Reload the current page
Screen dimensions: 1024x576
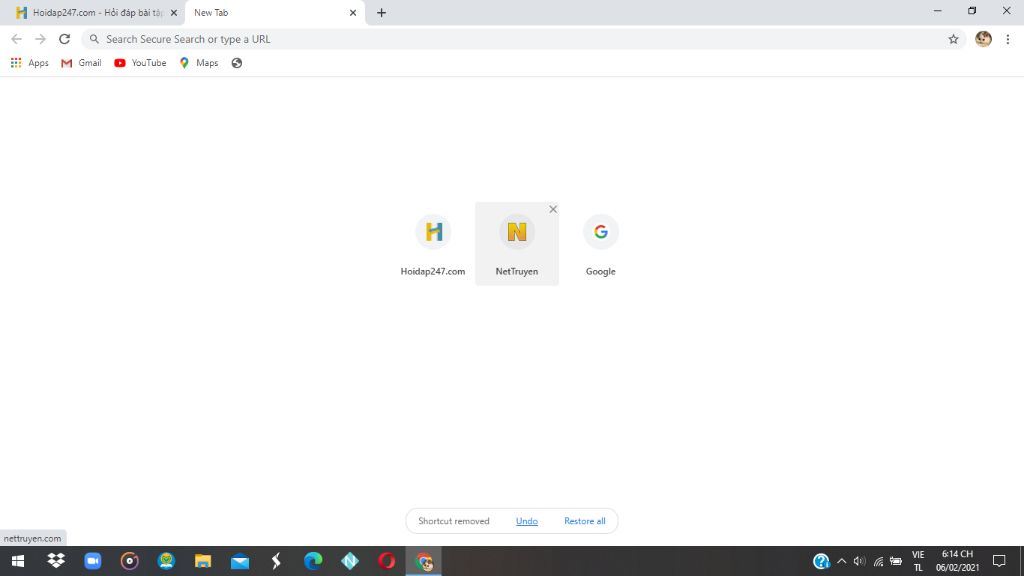click(x=64, y=39)
